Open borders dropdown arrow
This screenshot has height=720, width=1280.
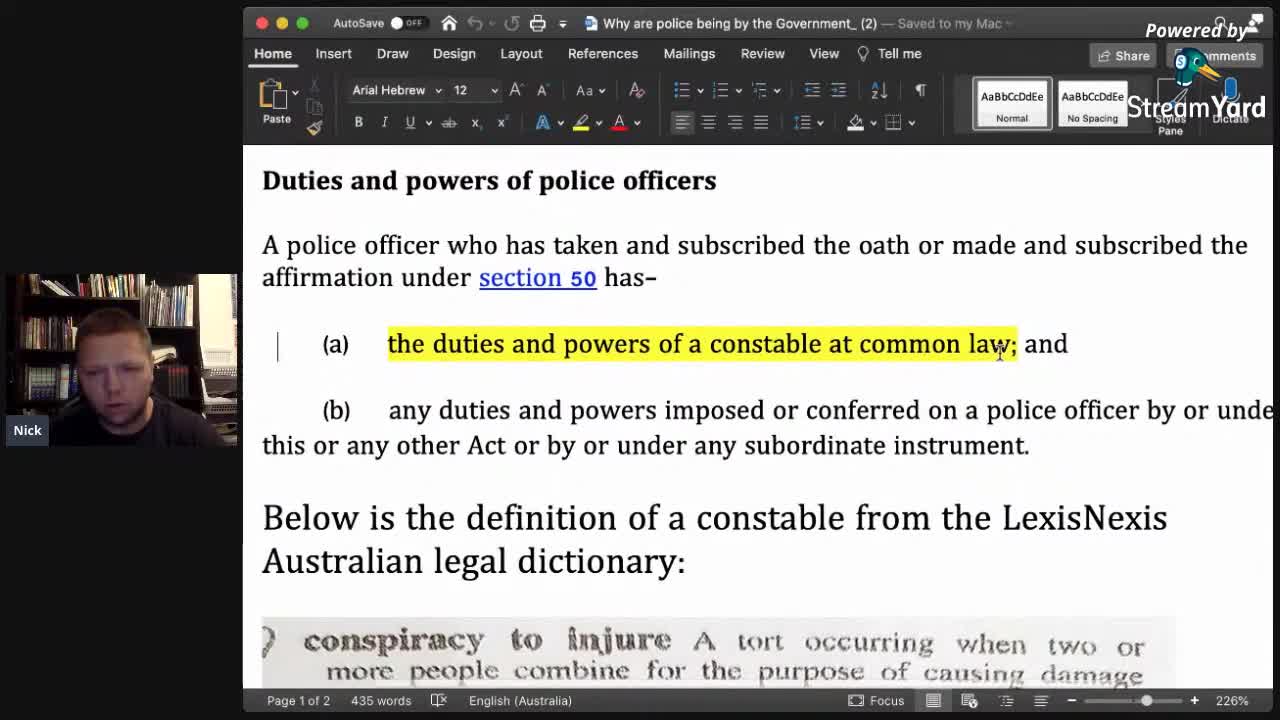coord(911,123)
